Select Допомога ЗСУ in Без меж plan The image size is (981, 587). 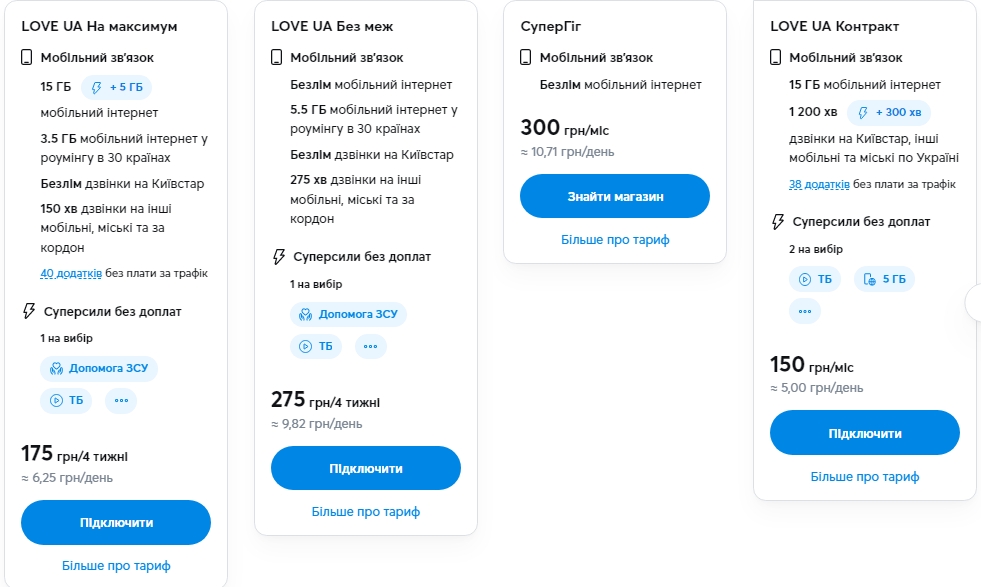pos(348,314)
